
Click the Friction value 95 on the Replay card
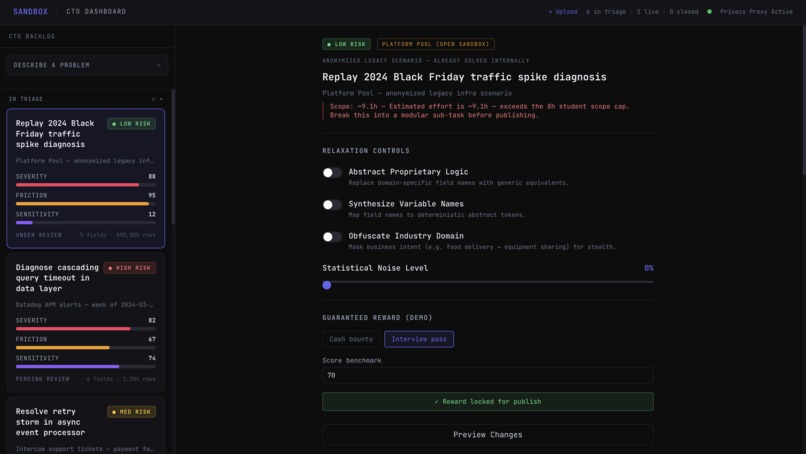tap(152, 195)
